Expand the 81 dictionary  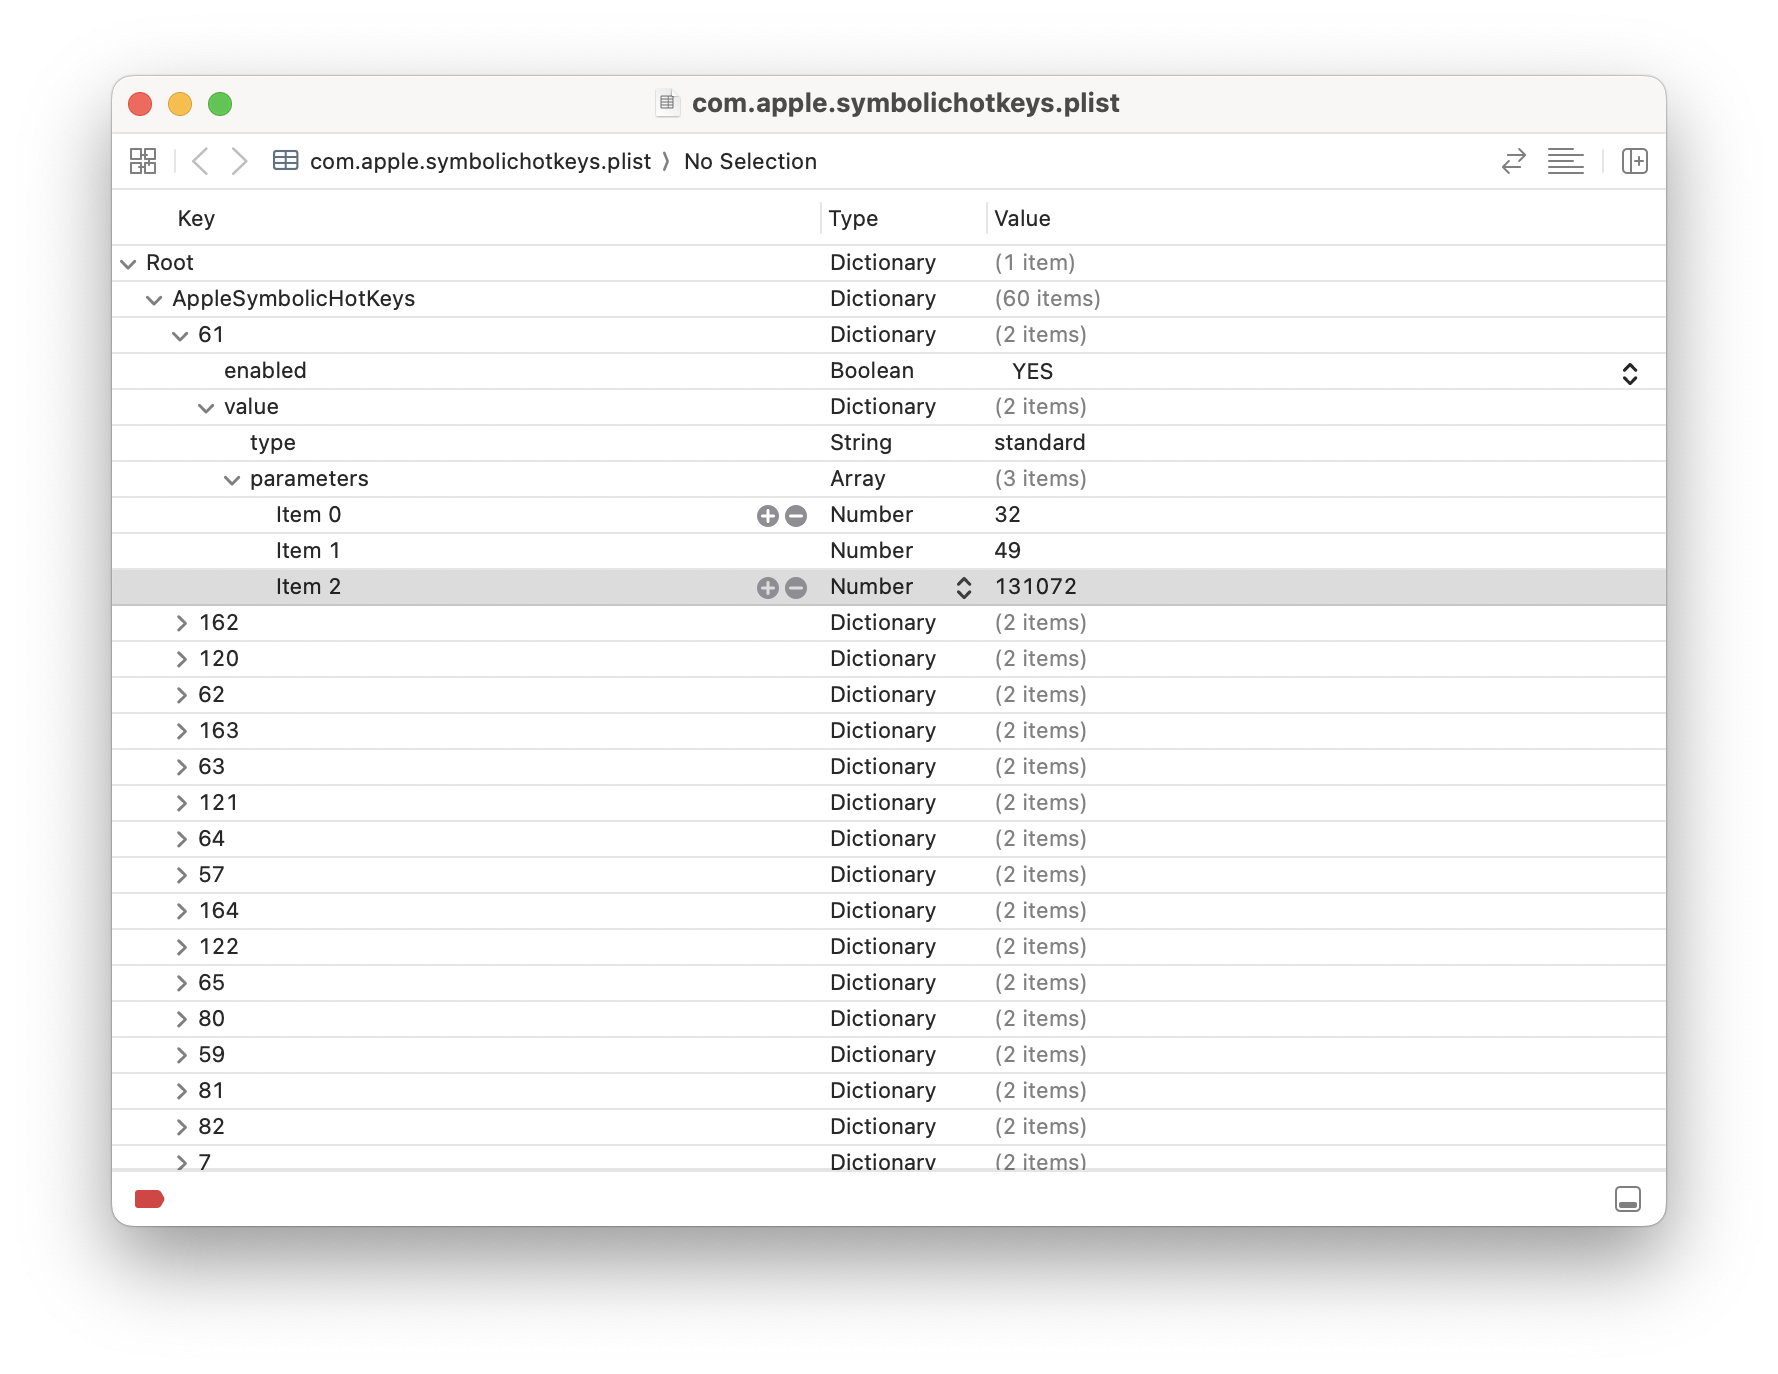click(181, 1091)
